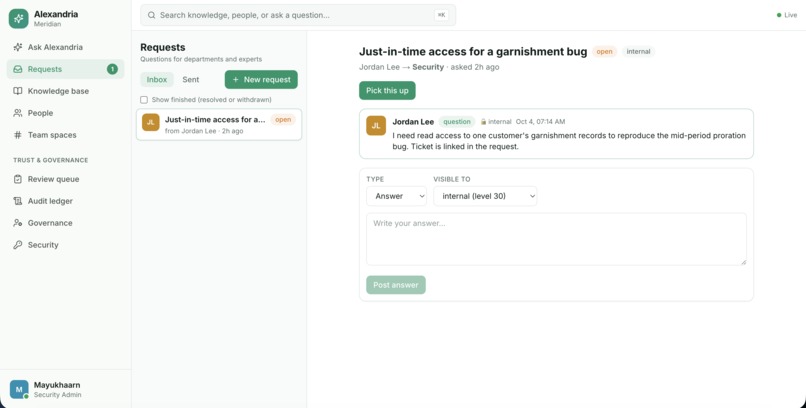Click the plus icon on New request
Viewport: 806px width, 408px height.
[235, 80]
